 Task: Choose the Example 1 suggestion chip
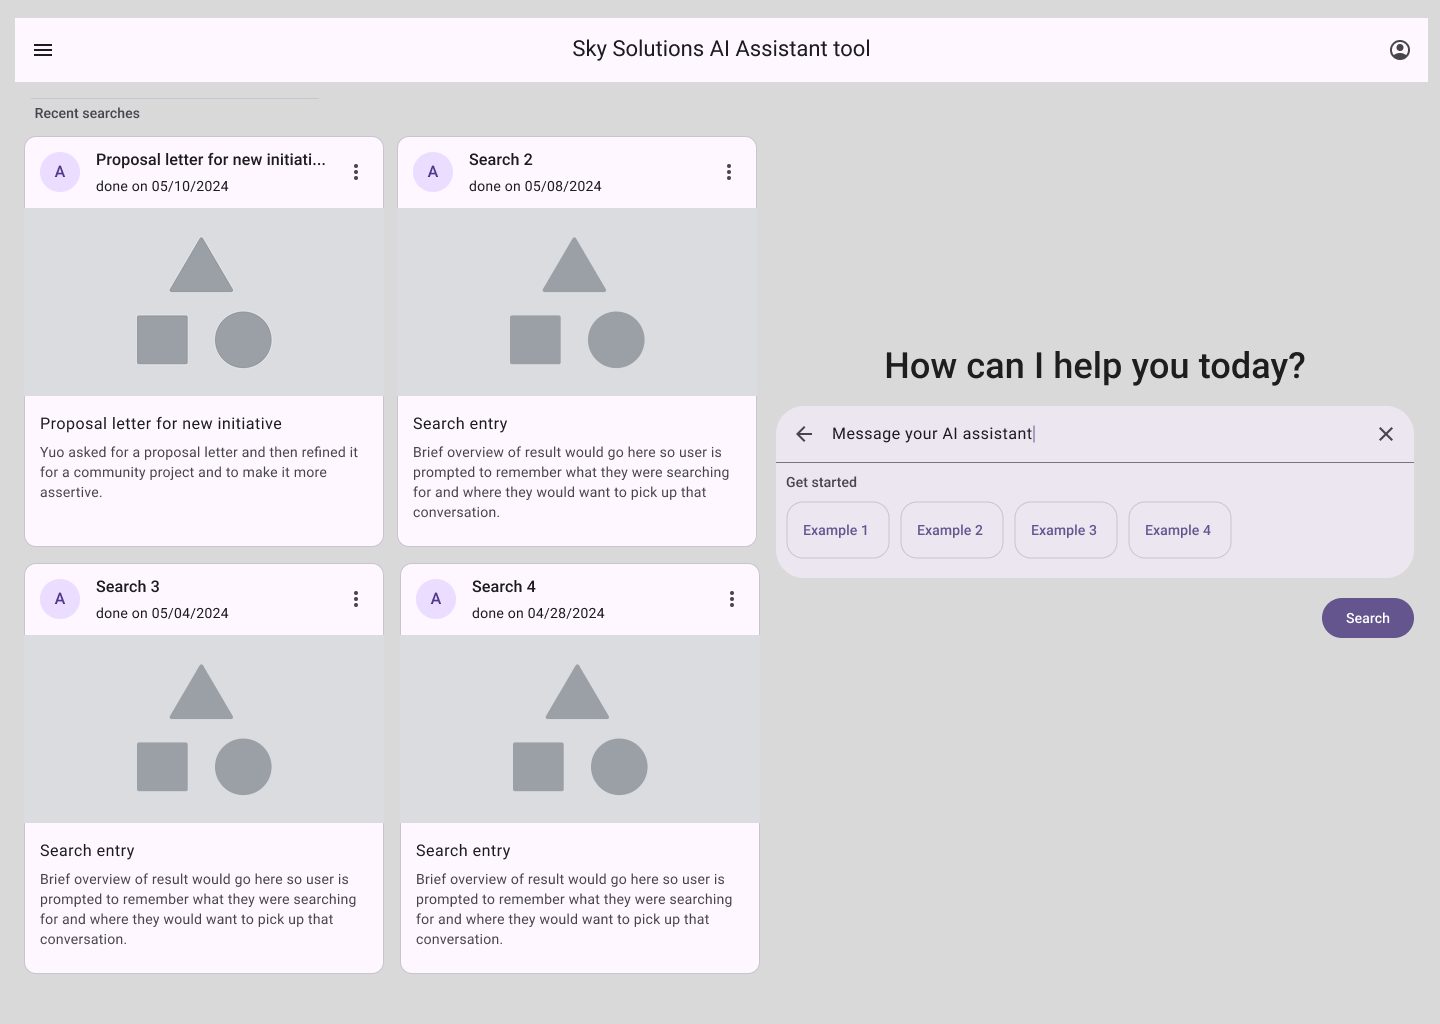(x=837, y=530)
